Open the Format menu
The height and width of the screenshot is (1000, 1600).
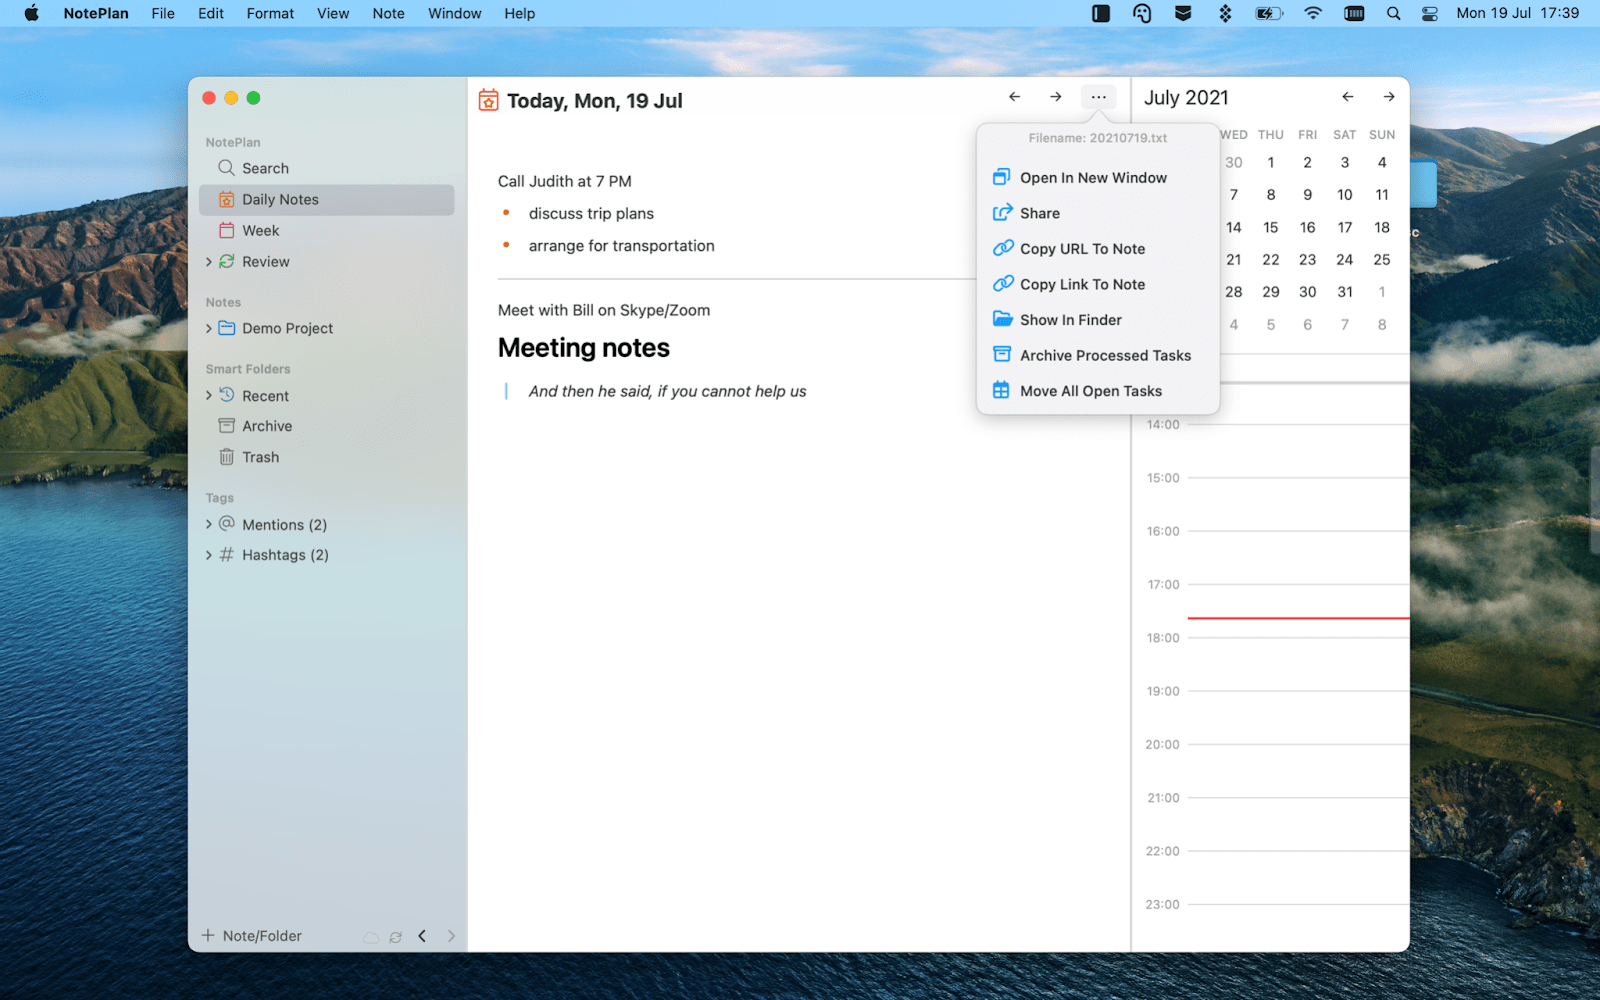(x=270, y=13)
